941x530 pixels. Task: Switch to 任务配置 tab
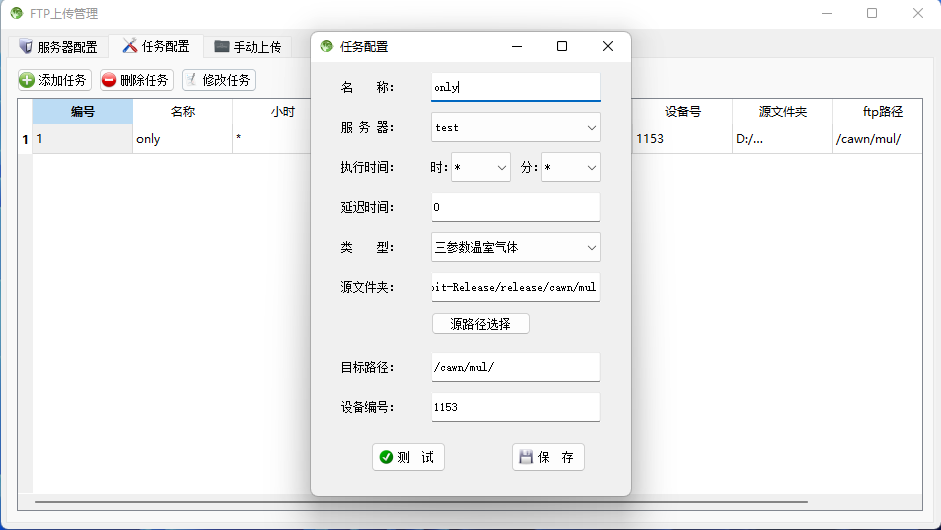156,46
